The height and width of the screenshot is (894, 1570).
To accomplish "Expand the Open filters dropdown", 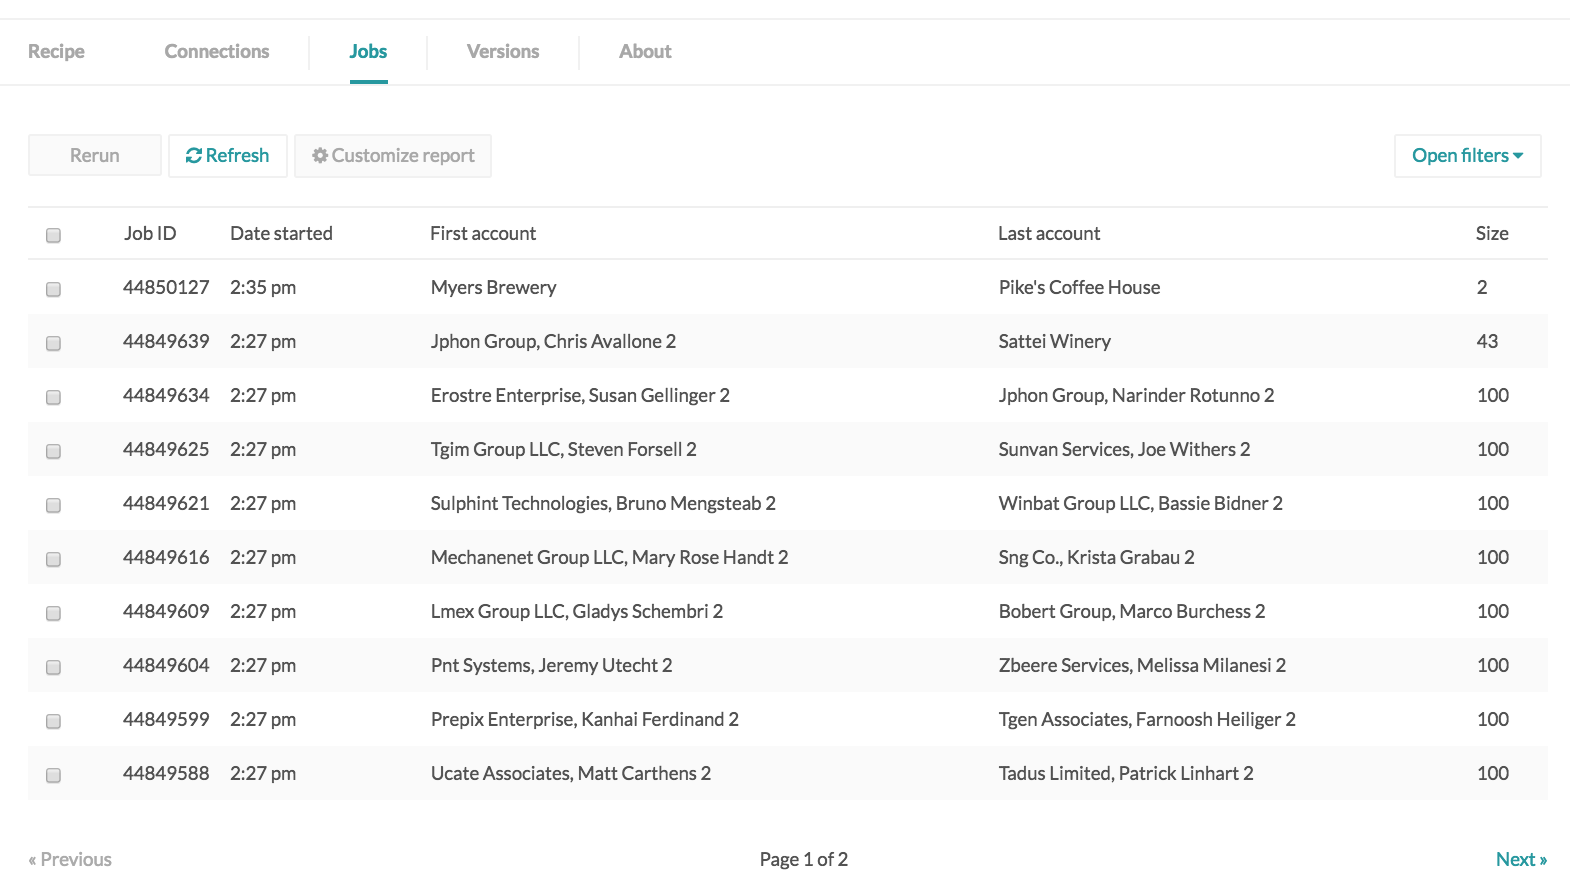I will (x=1466, y=156).
